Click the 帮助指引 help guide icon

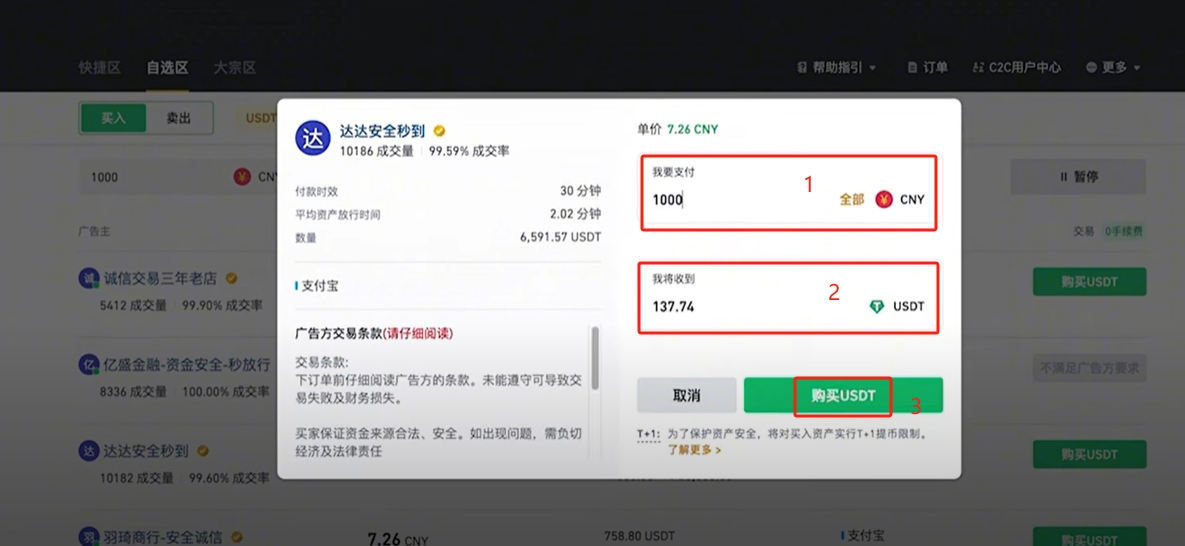(x=802, y=67)
